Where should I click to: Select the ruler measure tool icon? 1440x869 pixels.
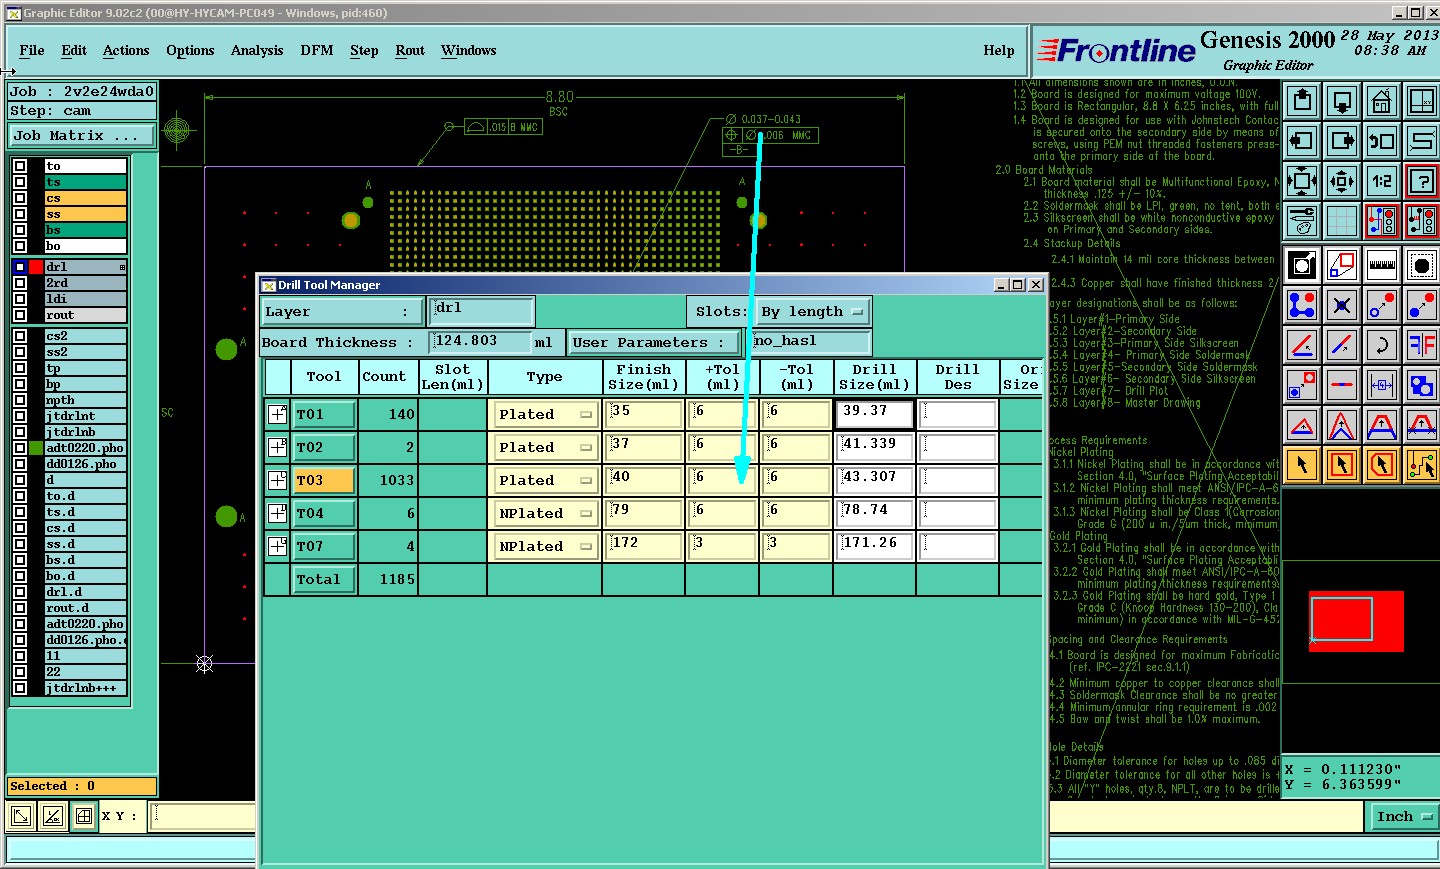(1382, 265)
